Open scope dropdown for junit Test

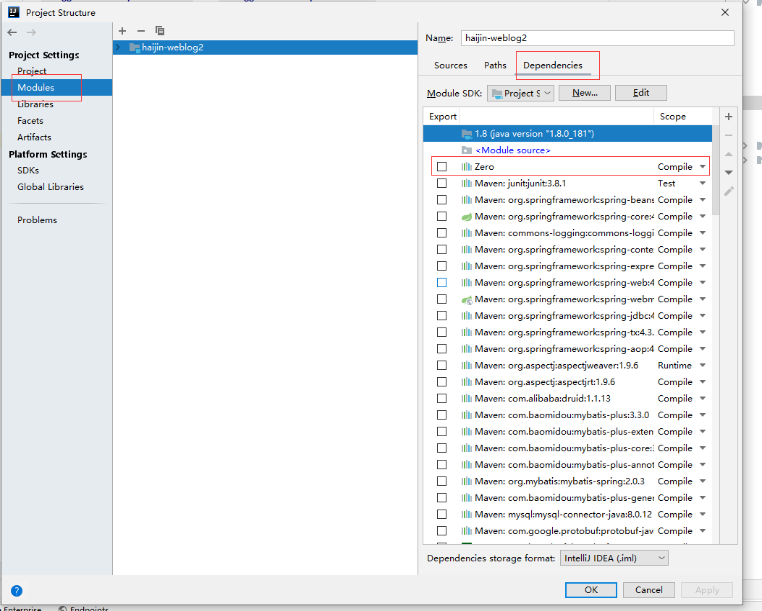click(x=702, y=183)
